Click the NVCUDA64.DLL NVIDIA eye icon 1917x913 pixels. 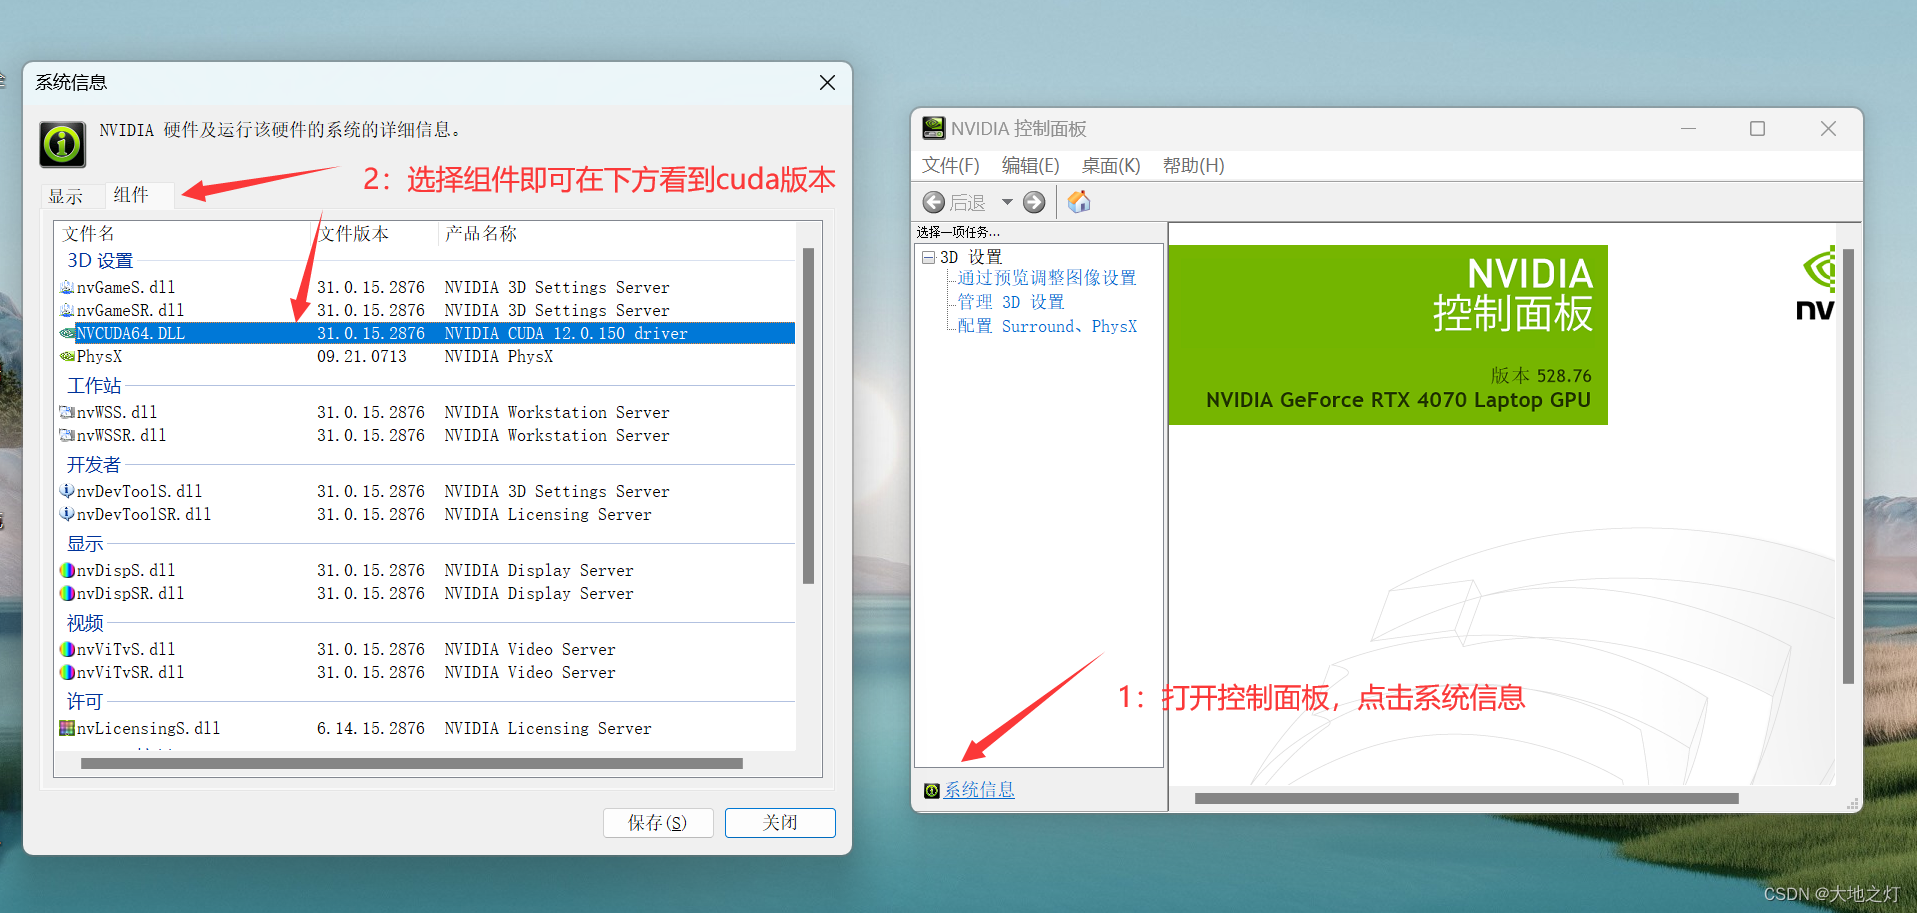[x=67, y=333]
